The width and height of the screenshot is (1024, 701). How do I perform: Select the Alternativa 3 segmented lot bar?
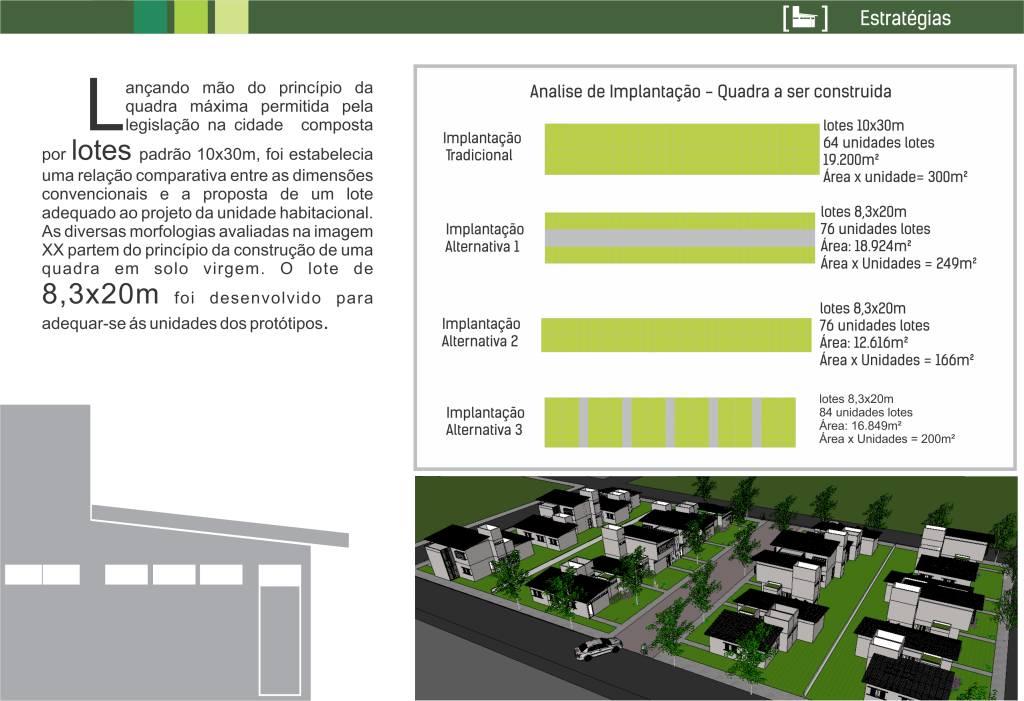click(679, 421)
